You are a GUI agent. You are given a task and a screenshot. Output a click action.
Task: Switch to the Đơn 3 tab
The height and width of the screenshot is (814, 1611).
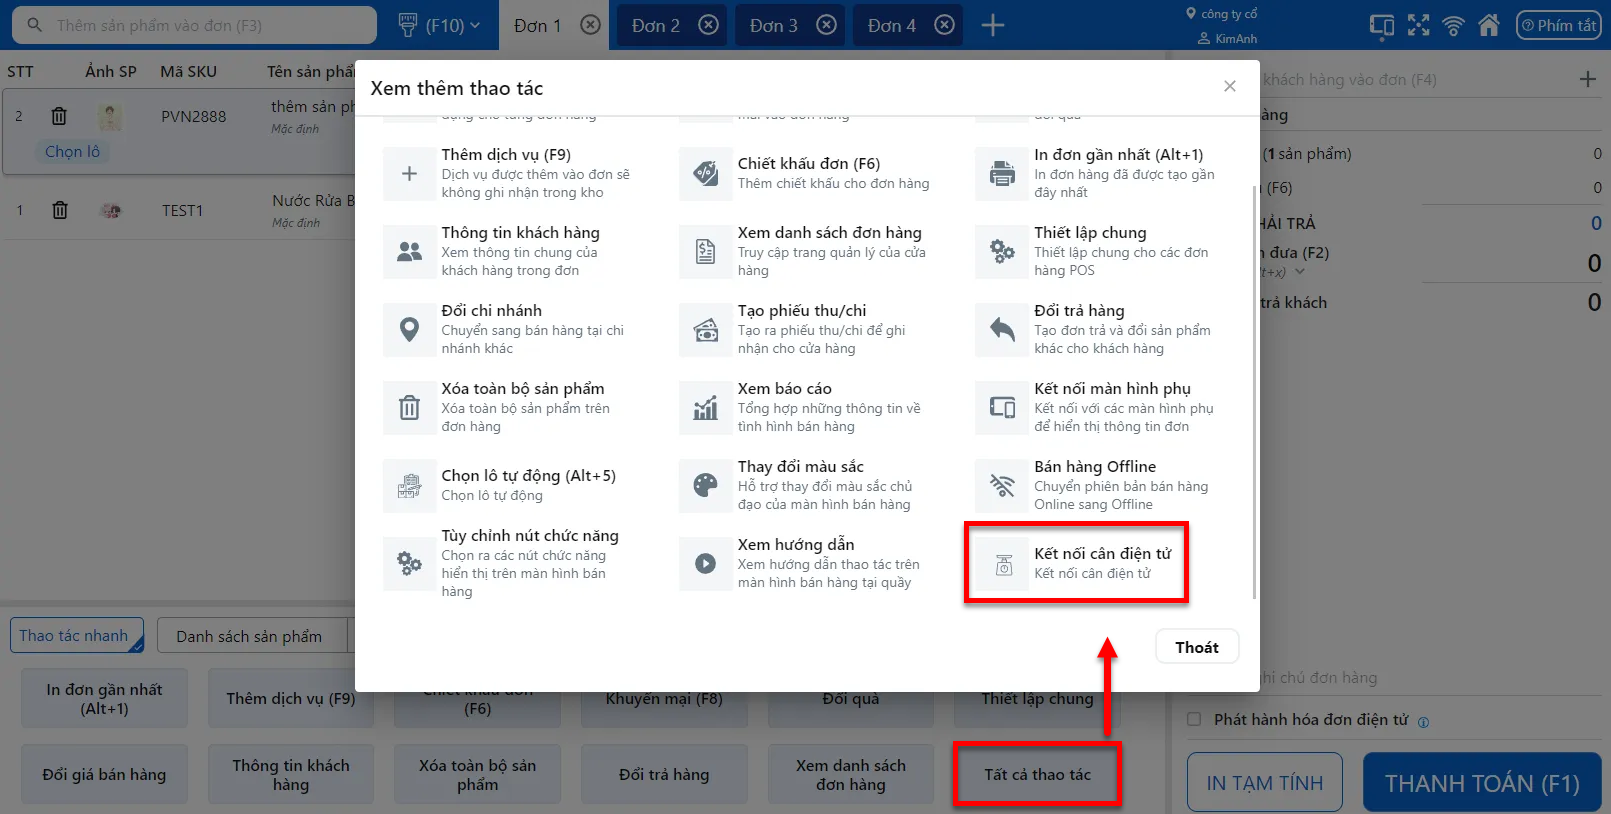tap(773, 26)
